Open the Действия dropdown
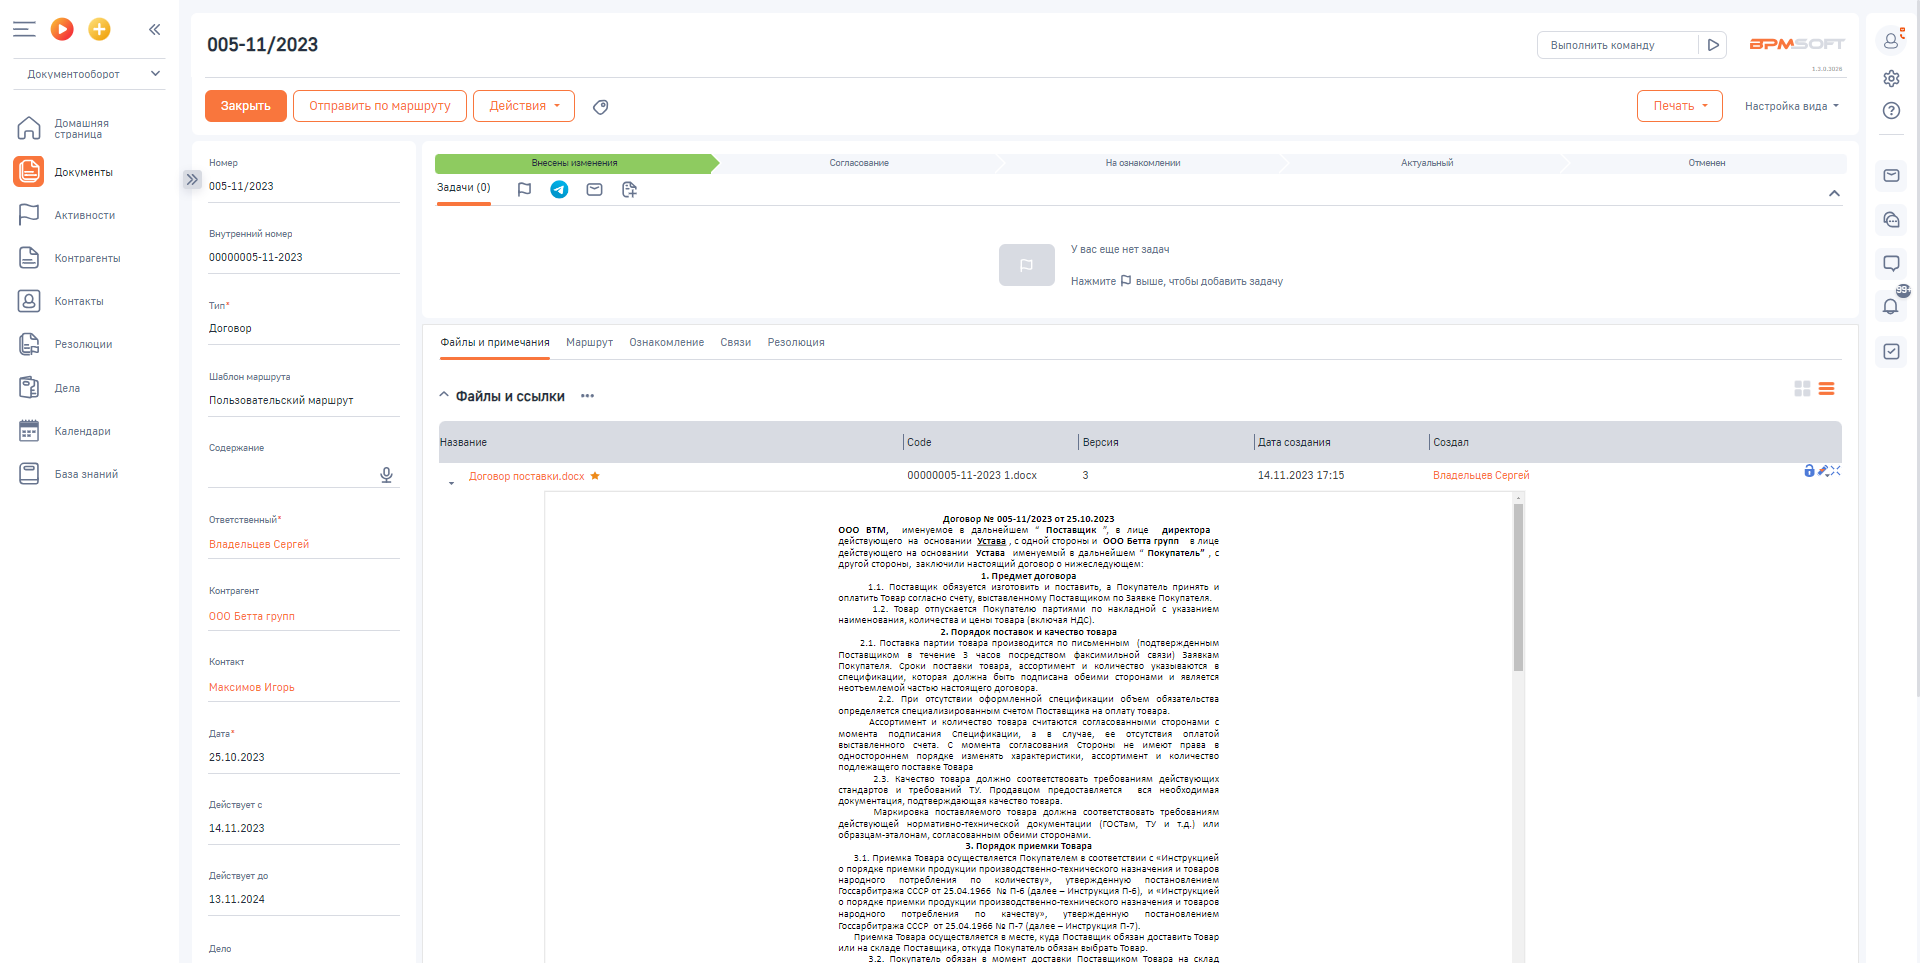The image size is (1920, 963). [x=524, y=106]
